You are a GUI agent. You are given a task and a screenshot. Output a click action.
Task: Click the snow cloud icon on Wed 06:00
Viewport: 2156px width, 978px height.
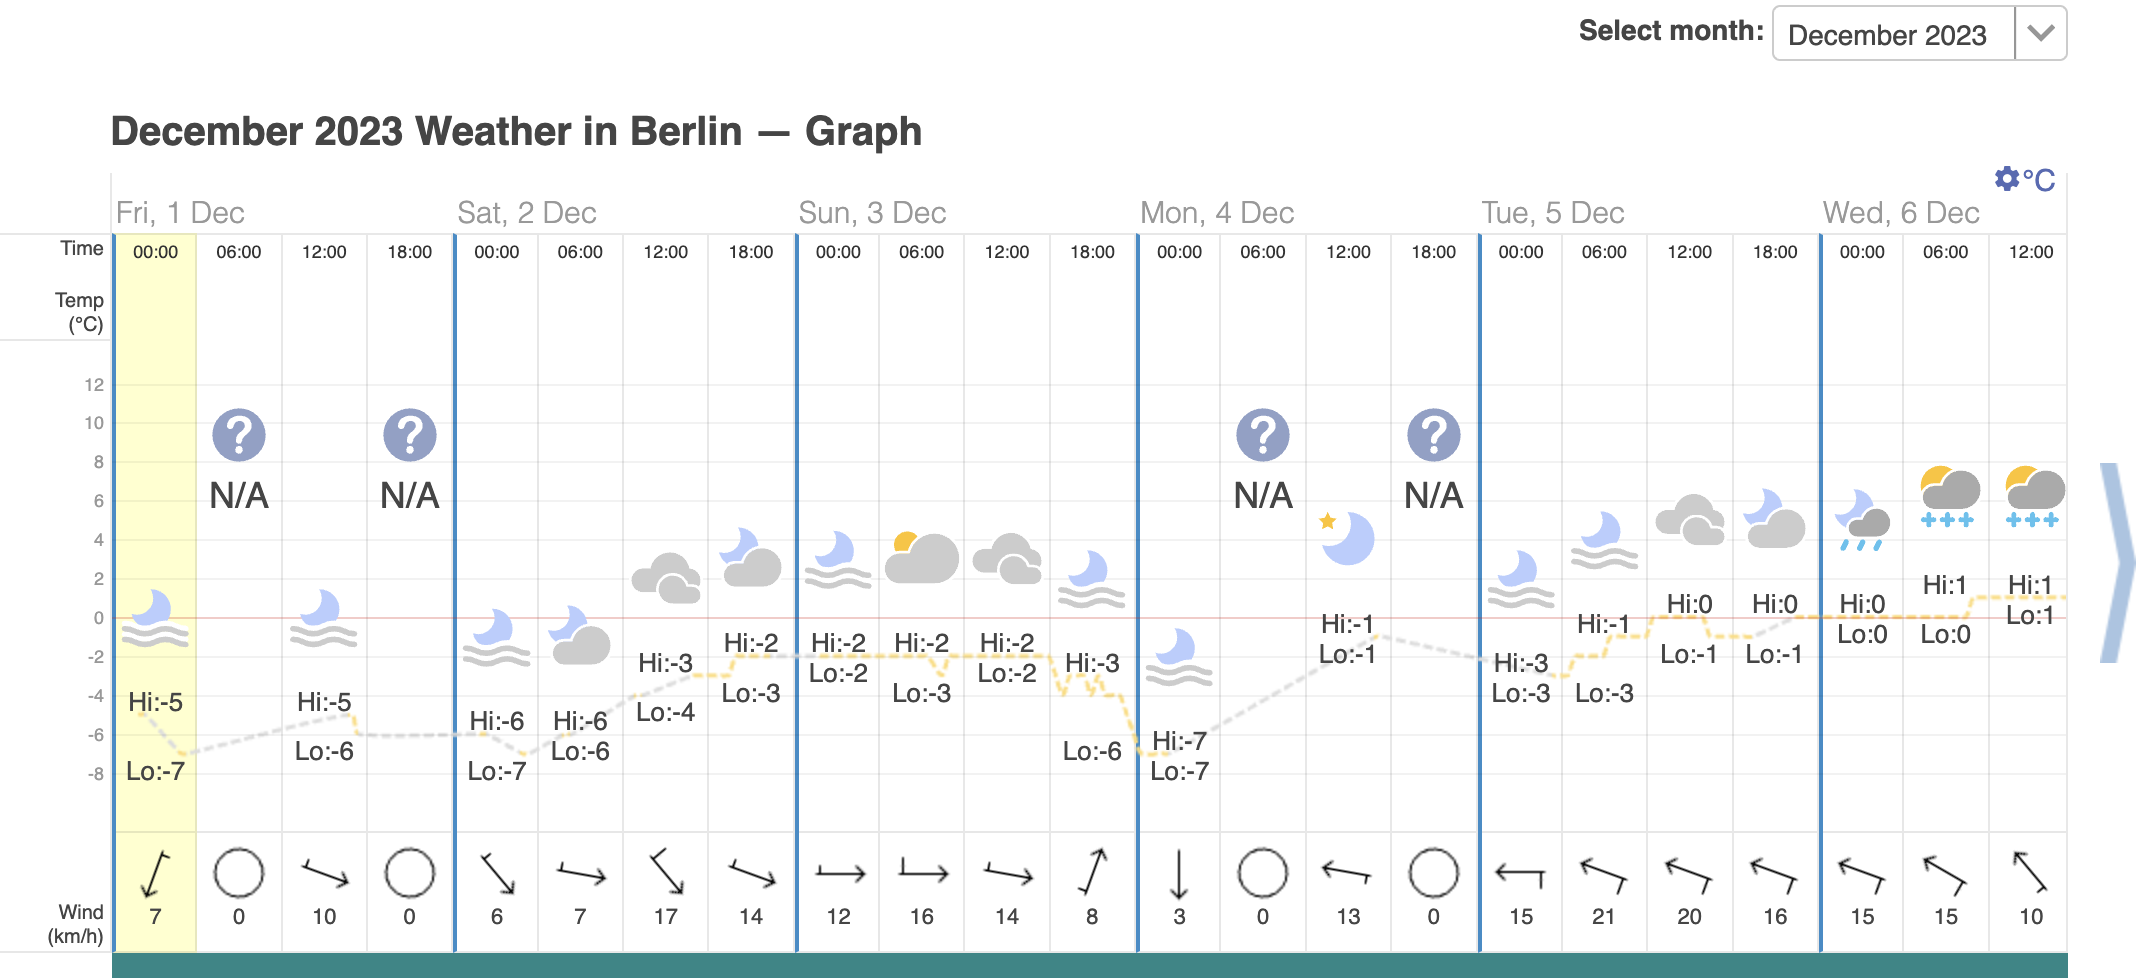(1948, 497)
